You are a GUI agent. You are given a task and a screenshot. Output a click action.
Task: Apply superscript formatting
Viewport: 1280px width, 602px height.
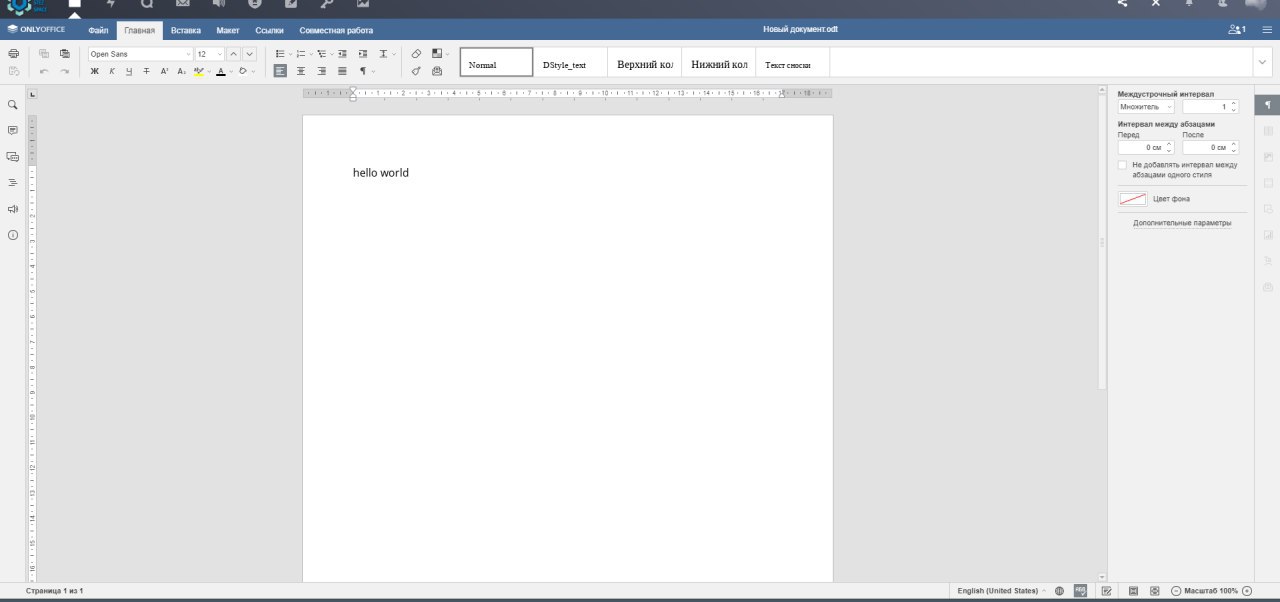[164, 71]
